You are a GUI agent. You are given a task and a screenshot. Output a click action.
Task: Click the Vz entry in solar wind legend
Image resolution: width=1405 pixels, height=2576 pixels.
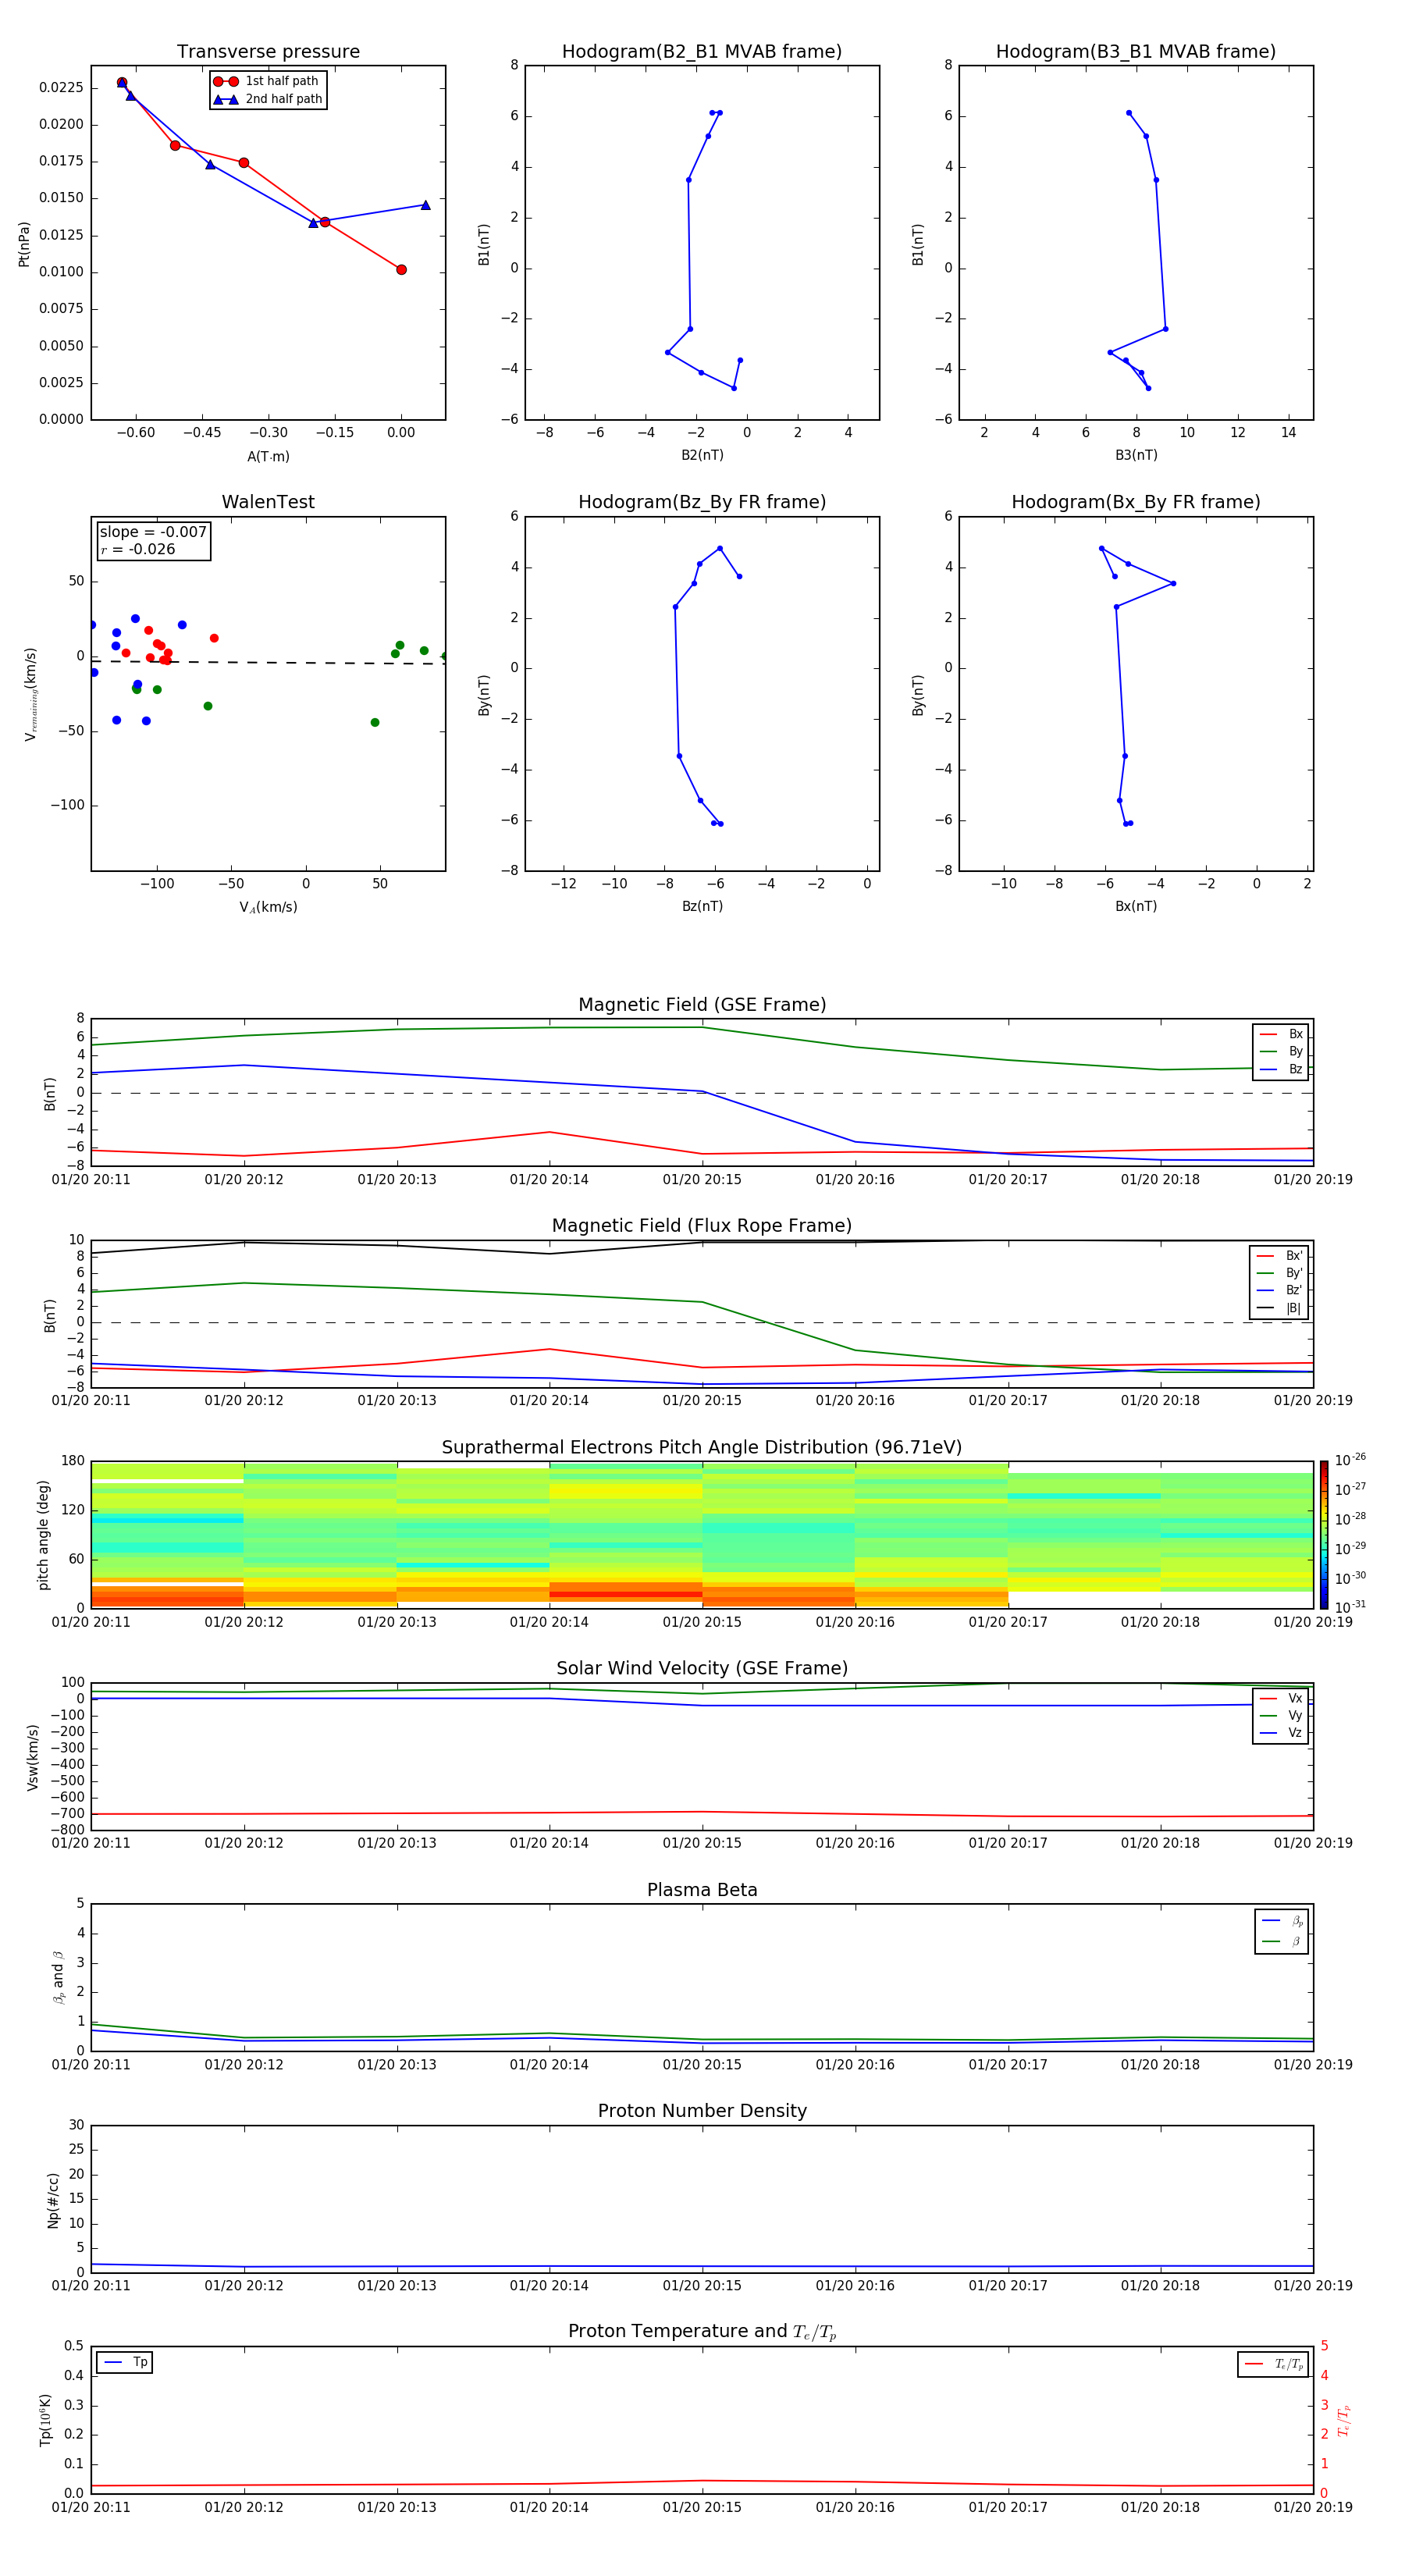(x=1281, y=1733)
